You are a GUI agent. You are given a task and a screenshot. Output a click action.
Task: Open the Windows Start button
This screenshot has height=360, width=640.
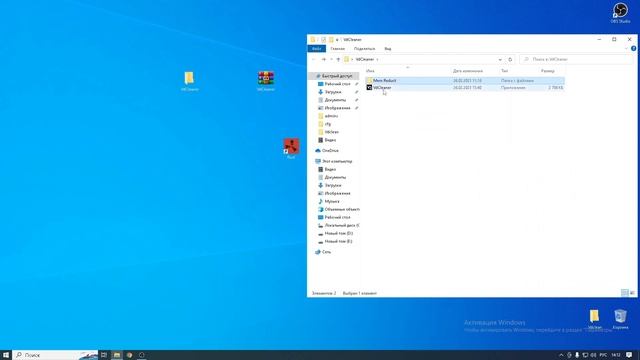6,355
